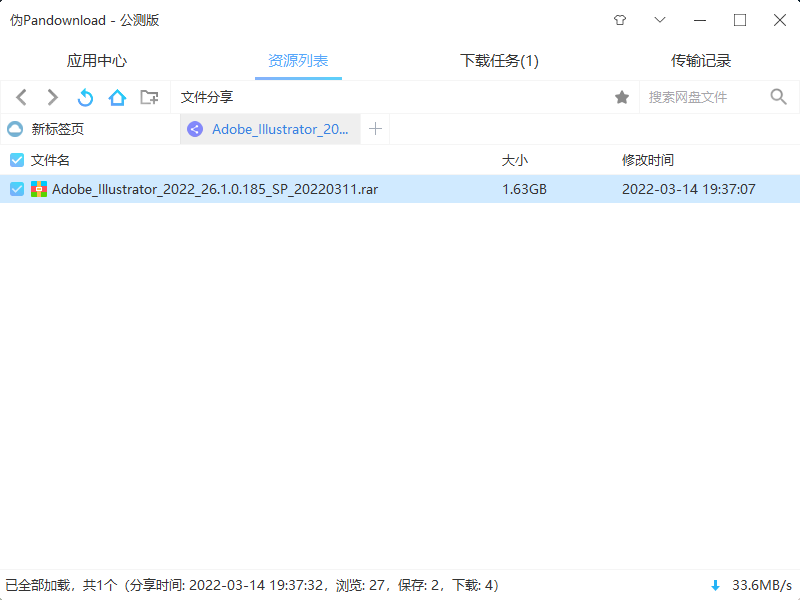Open 下载任务(1) tab
This screenshot has width=800, height=600.
(499, 61)
